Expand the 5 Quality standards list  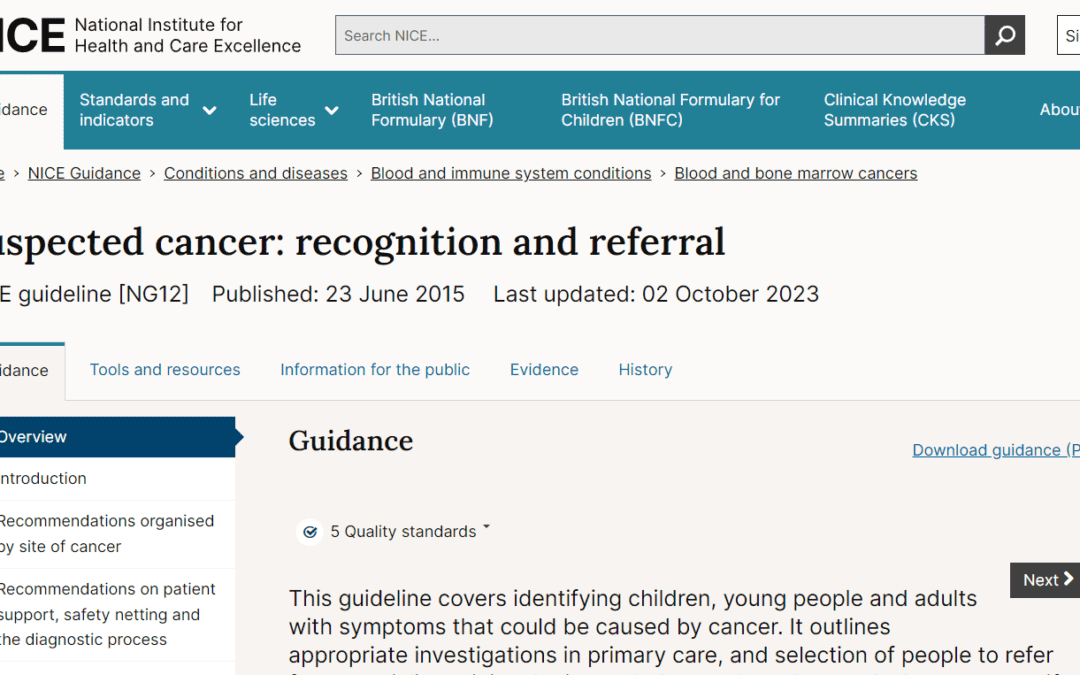(x=411, y=531)
